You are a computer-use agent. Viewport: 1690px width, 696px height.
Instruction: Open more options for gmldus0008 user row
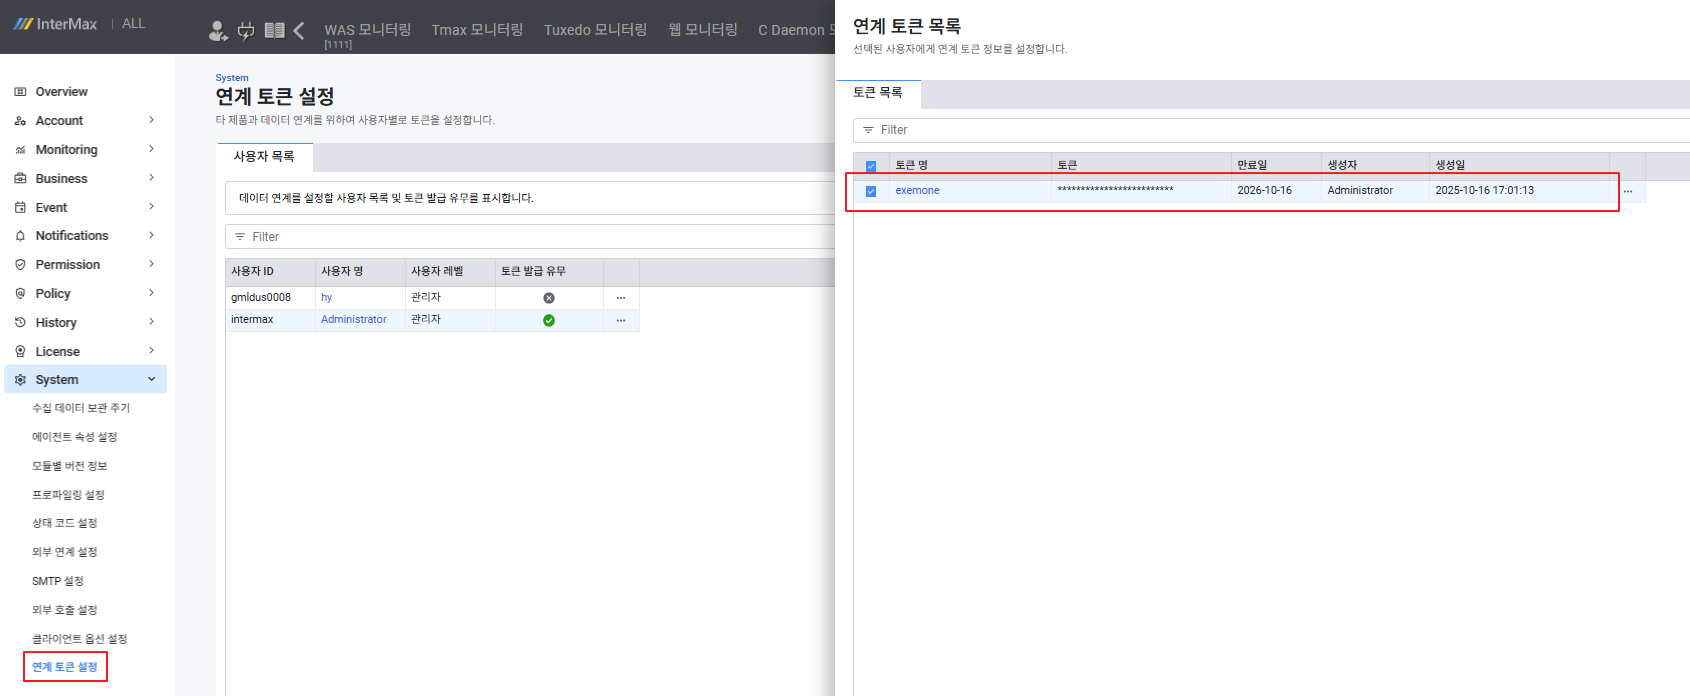[621, 298]
